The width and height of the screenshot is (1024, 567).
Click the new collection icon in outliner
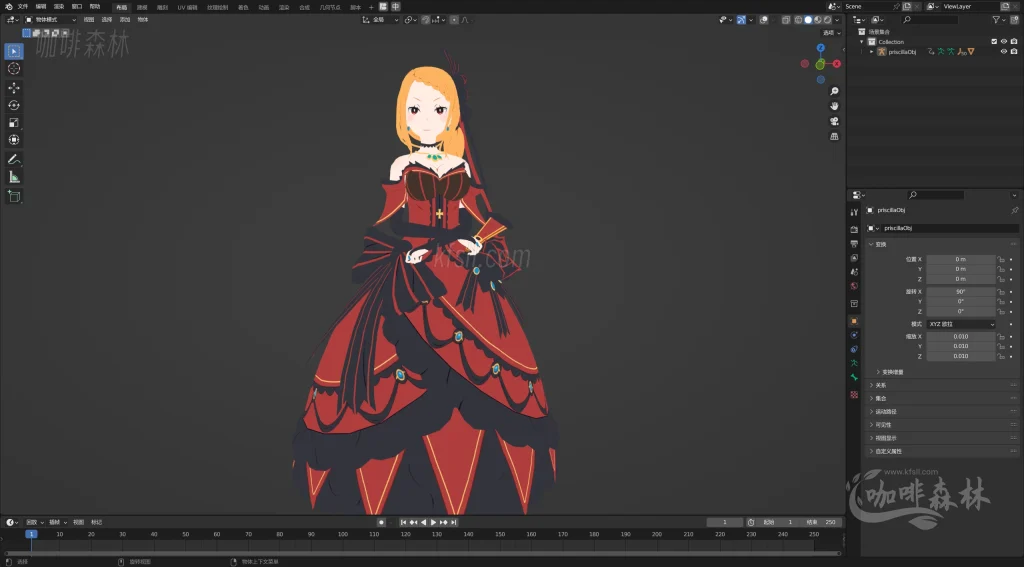(x=1014, y=20)
